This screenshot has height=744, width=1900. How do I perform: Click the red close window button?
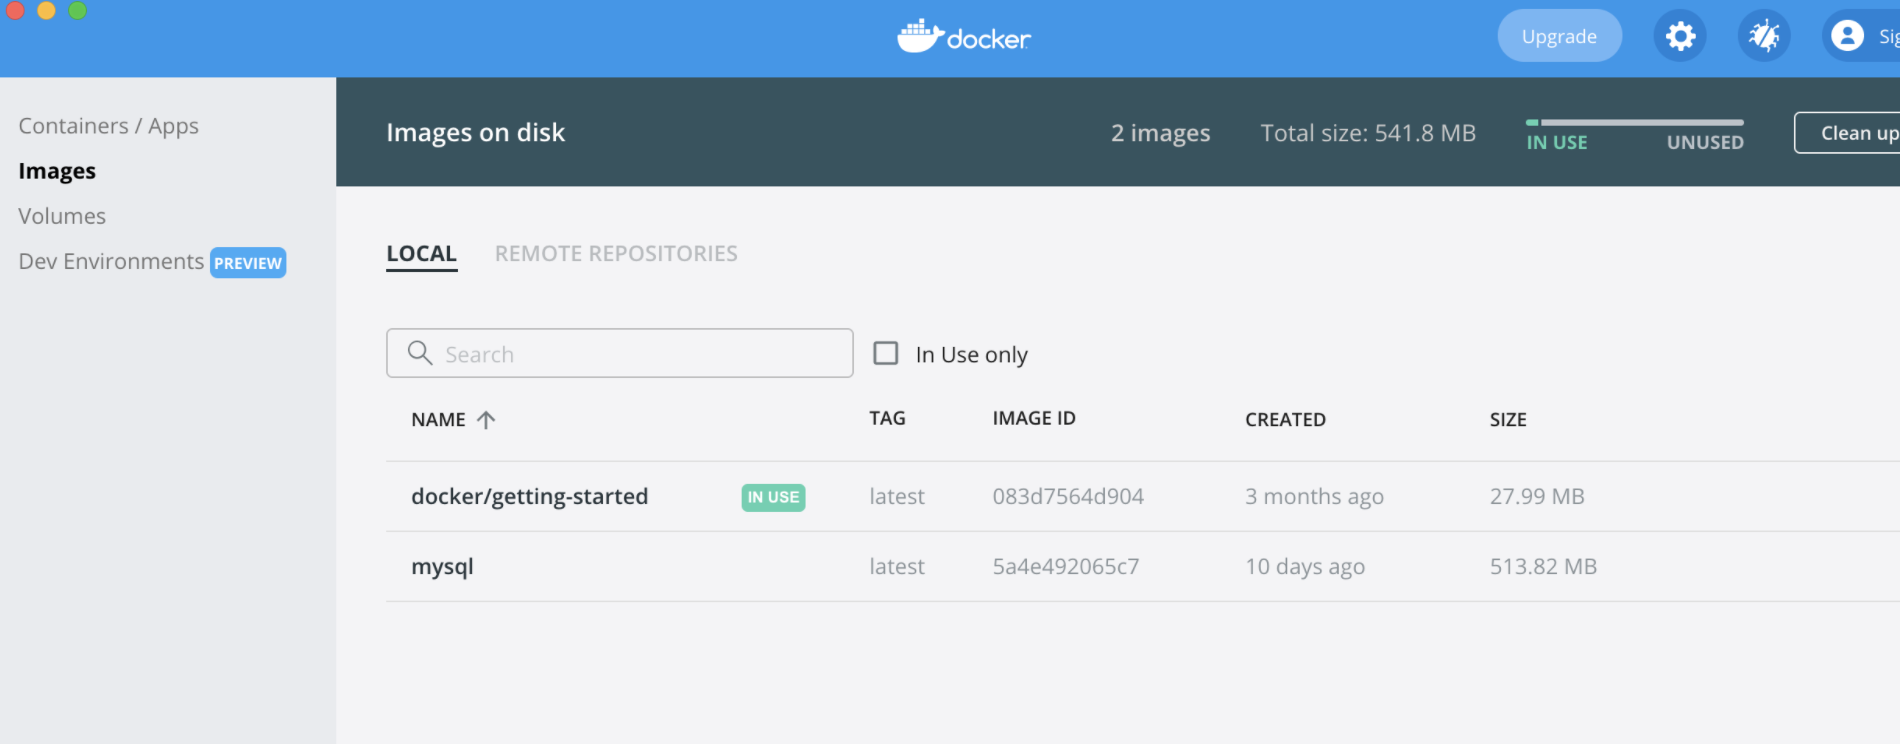pyautogui.click(x=15, y=10)
